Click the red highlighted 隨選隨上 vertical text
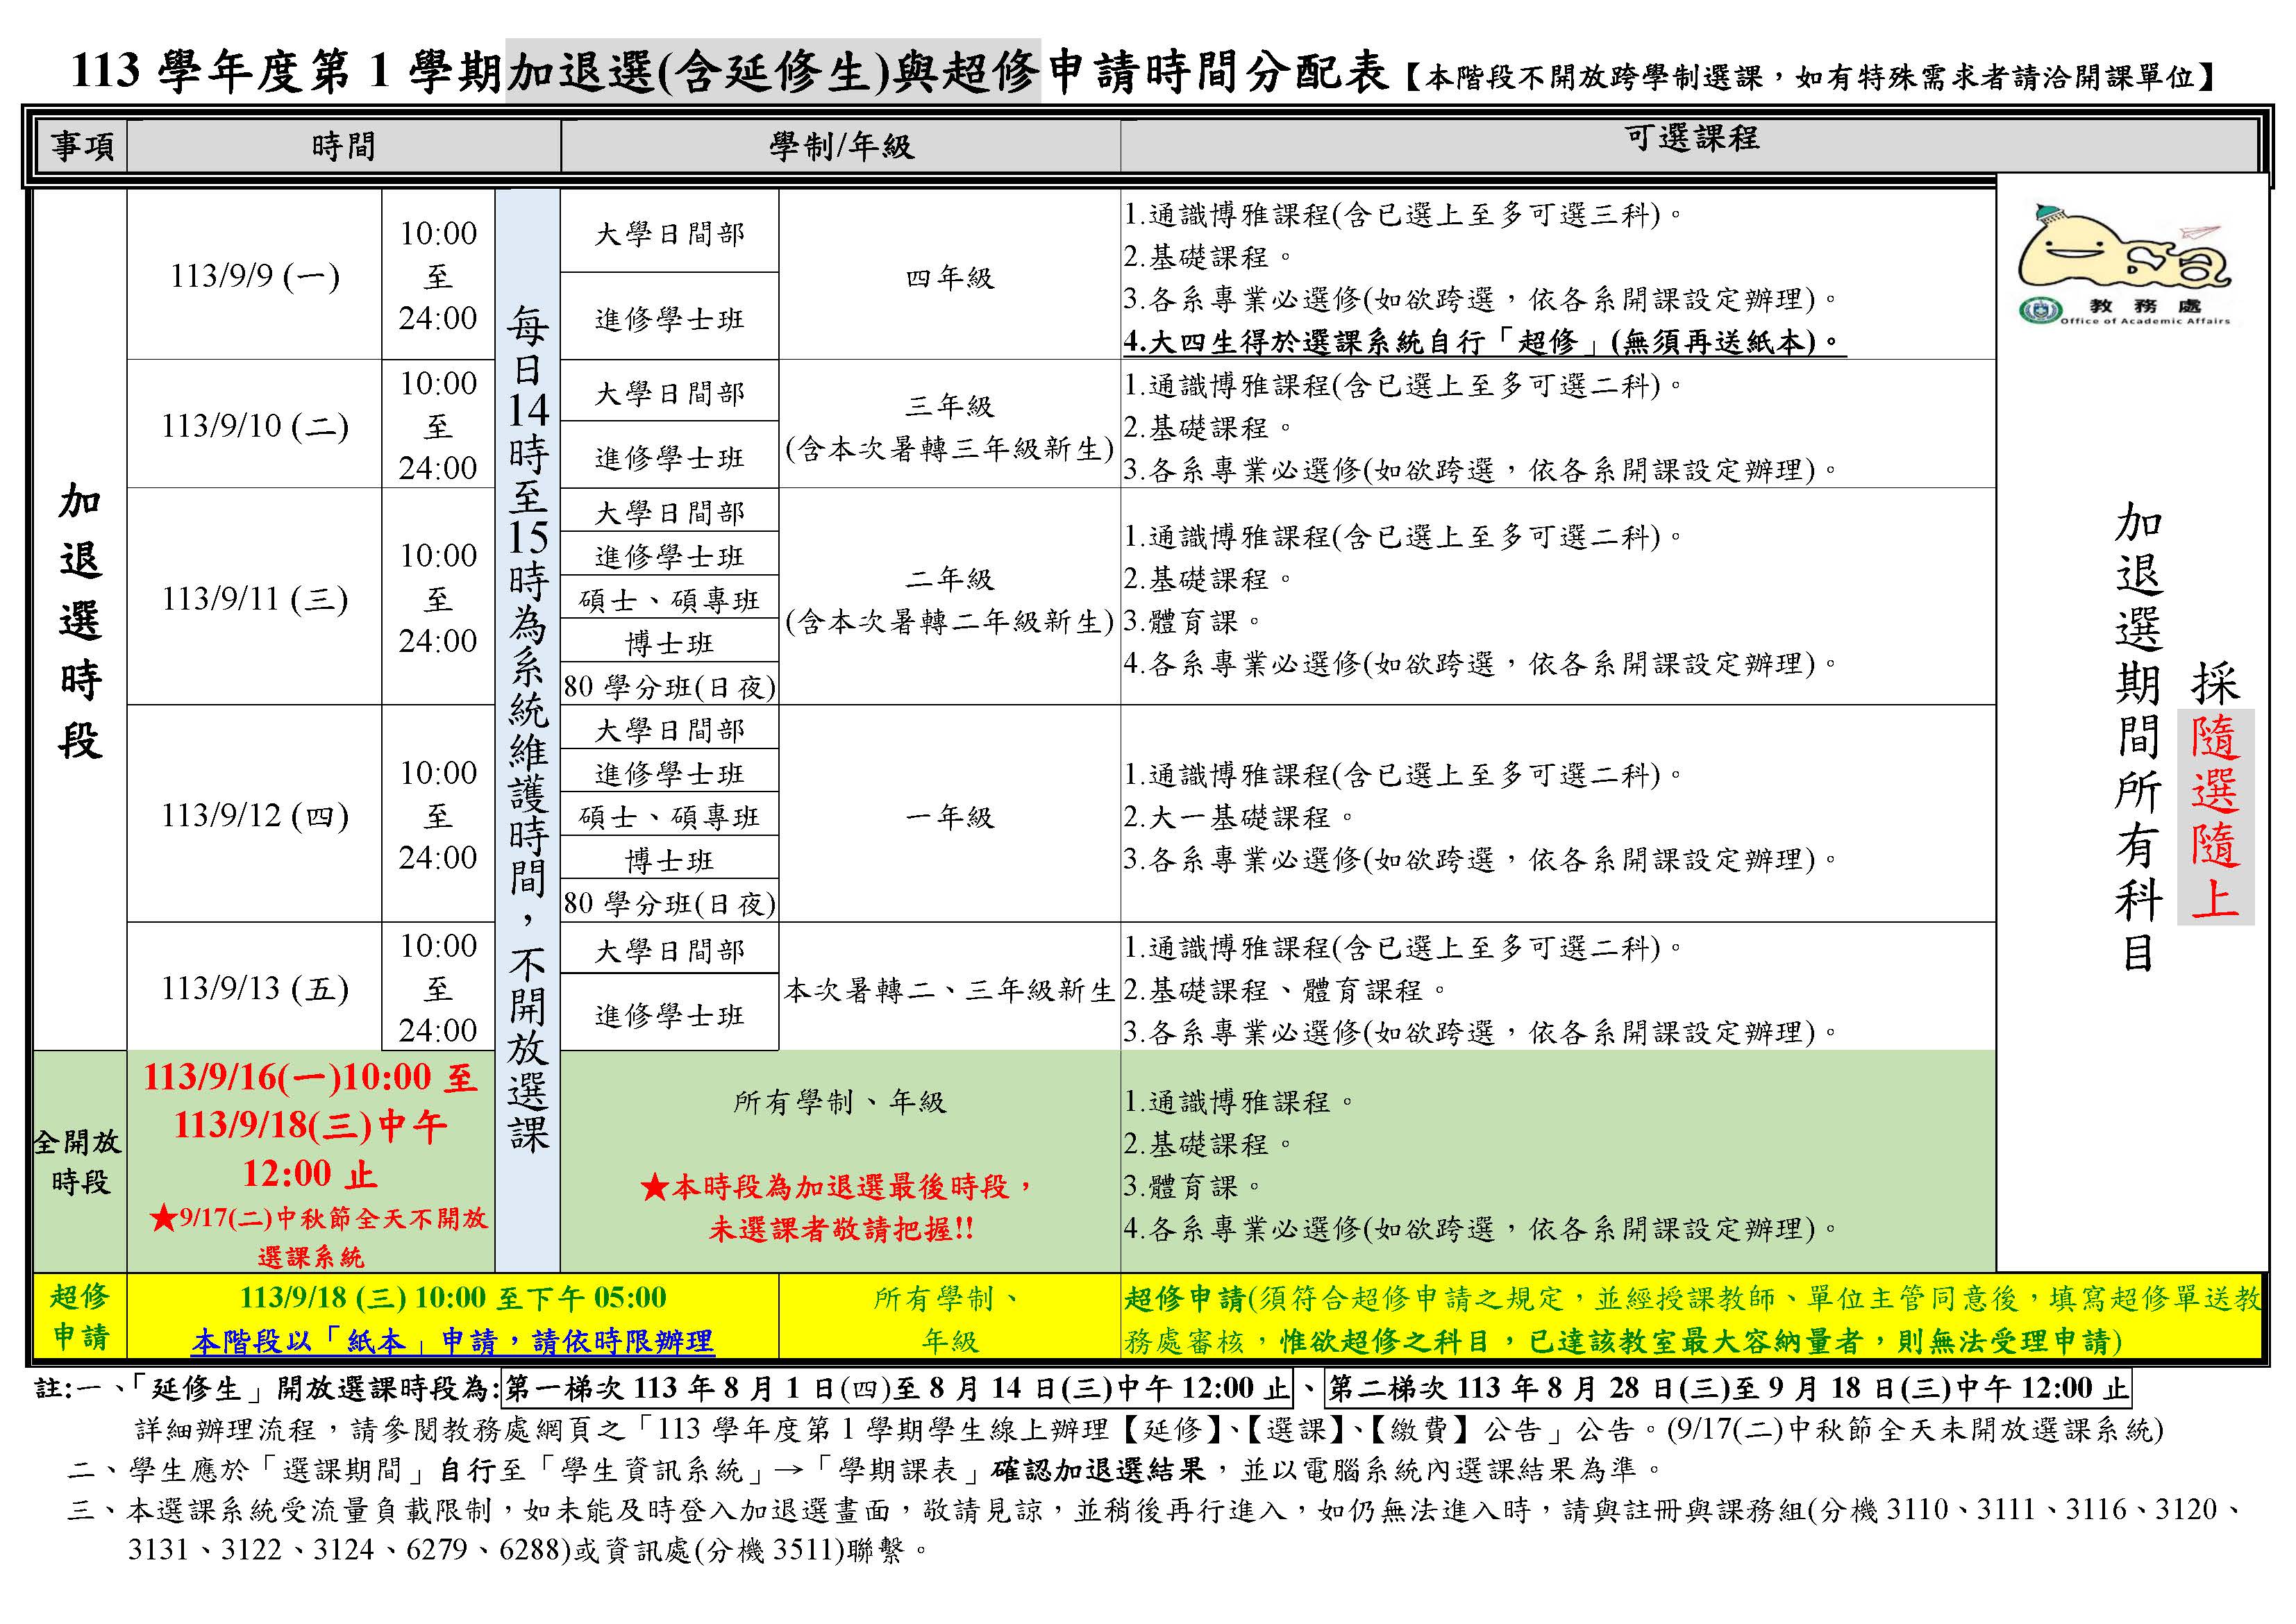 [2215, 817]
